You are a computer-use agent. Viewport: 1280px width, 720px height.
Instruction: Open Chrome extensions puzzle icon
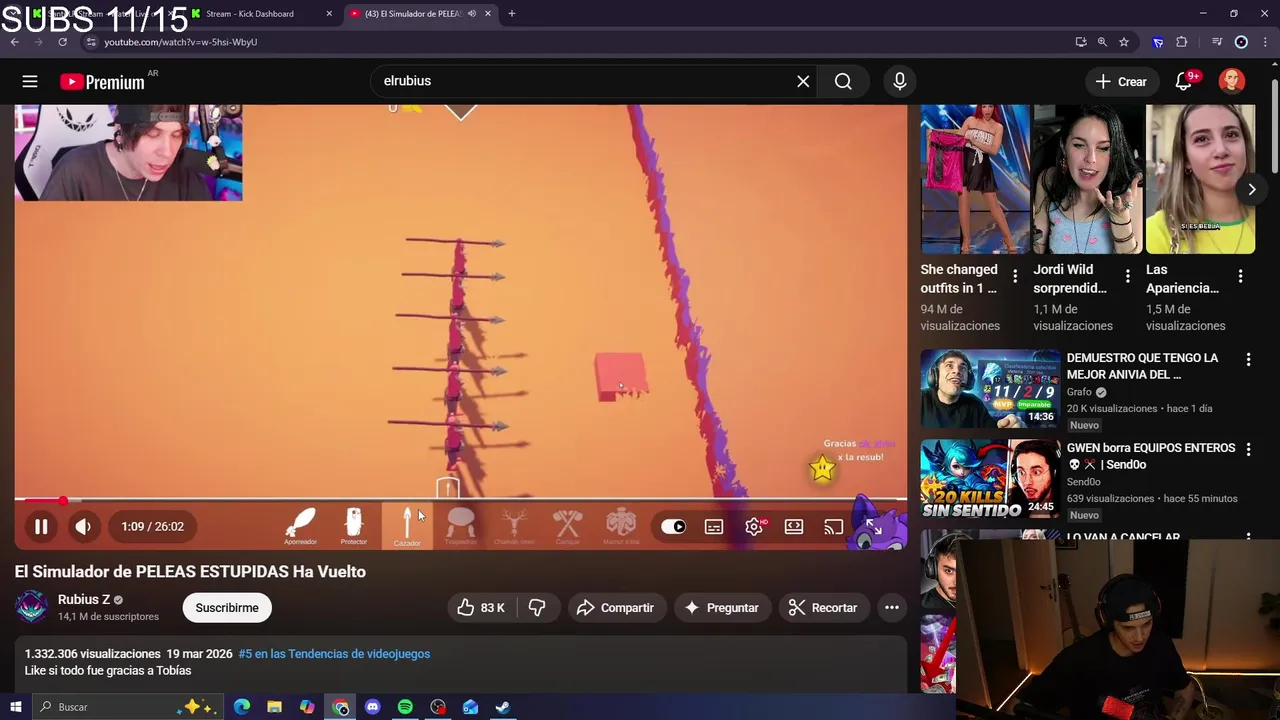coord(1182,42)
